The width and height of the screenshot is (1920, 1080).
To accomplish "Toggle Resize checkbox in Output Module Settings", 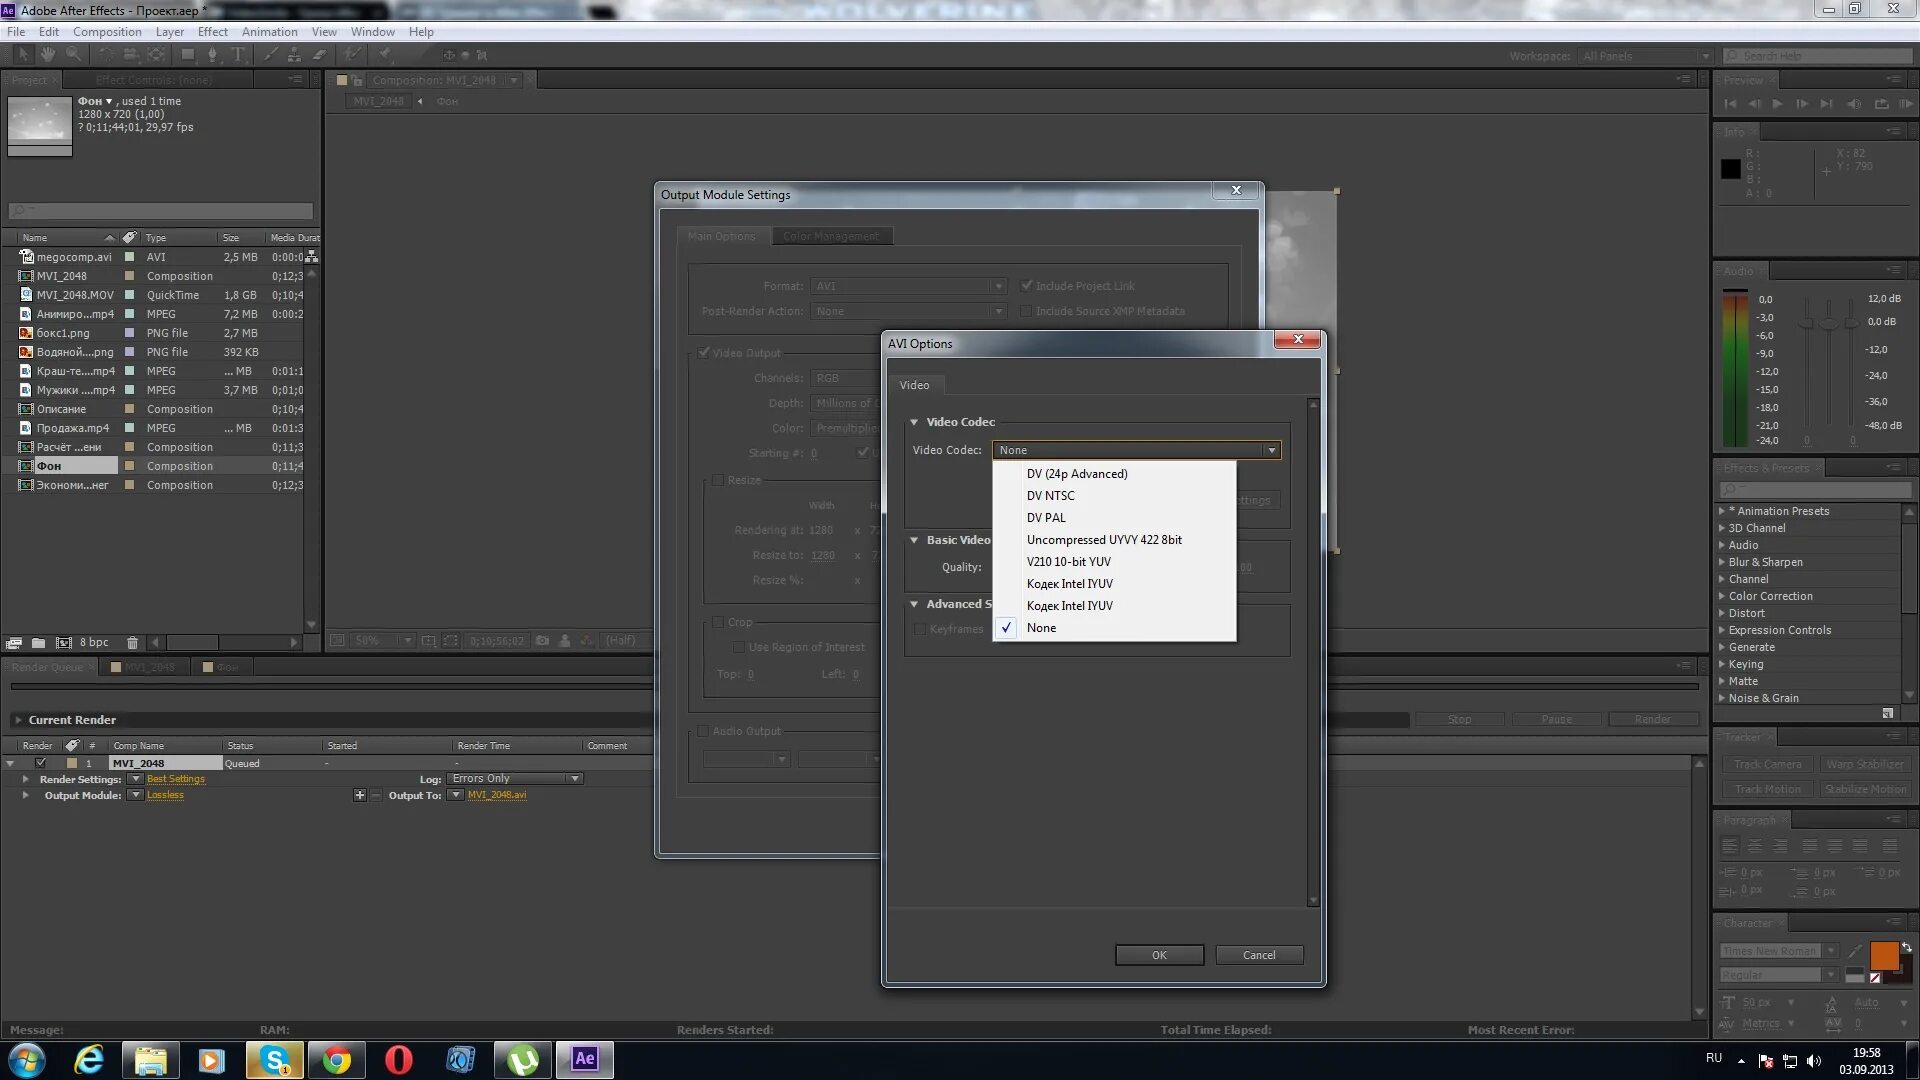I will [717, 480].
